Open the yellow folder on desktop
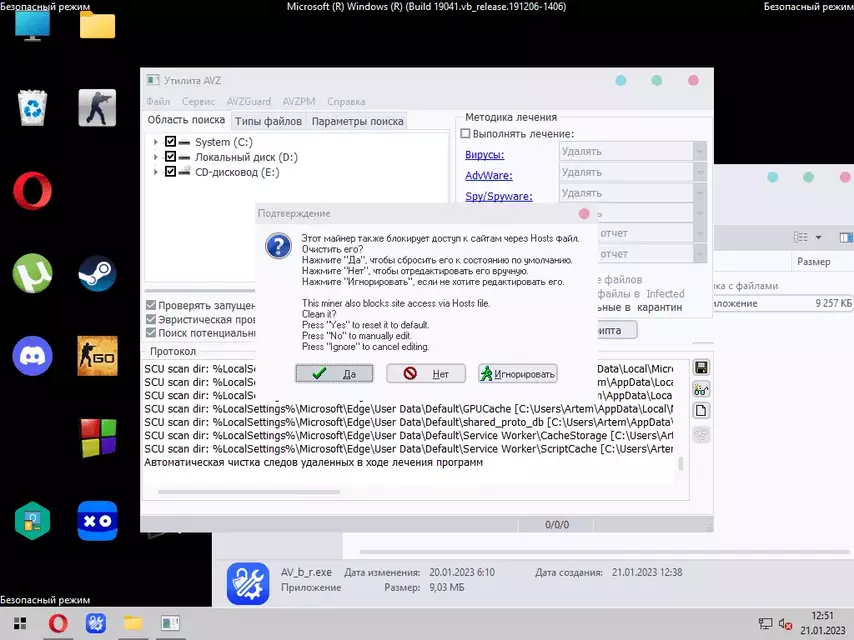Image resolution: width=854 pixels, height=640 pixels. tap(97, 25)
